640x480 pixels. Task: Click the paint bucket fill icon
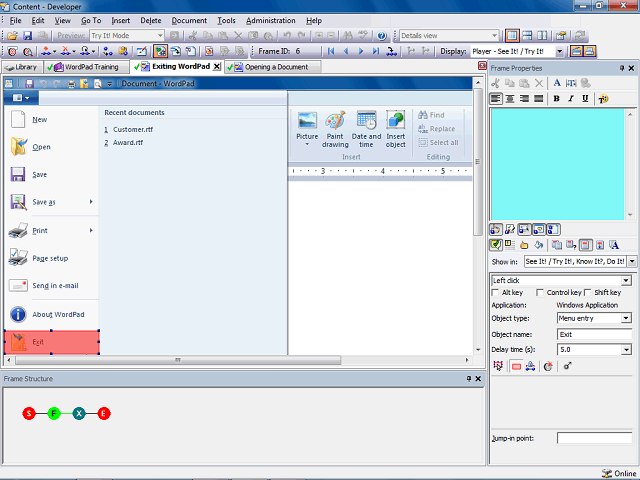pyautogui.click(x=539, y=245)
